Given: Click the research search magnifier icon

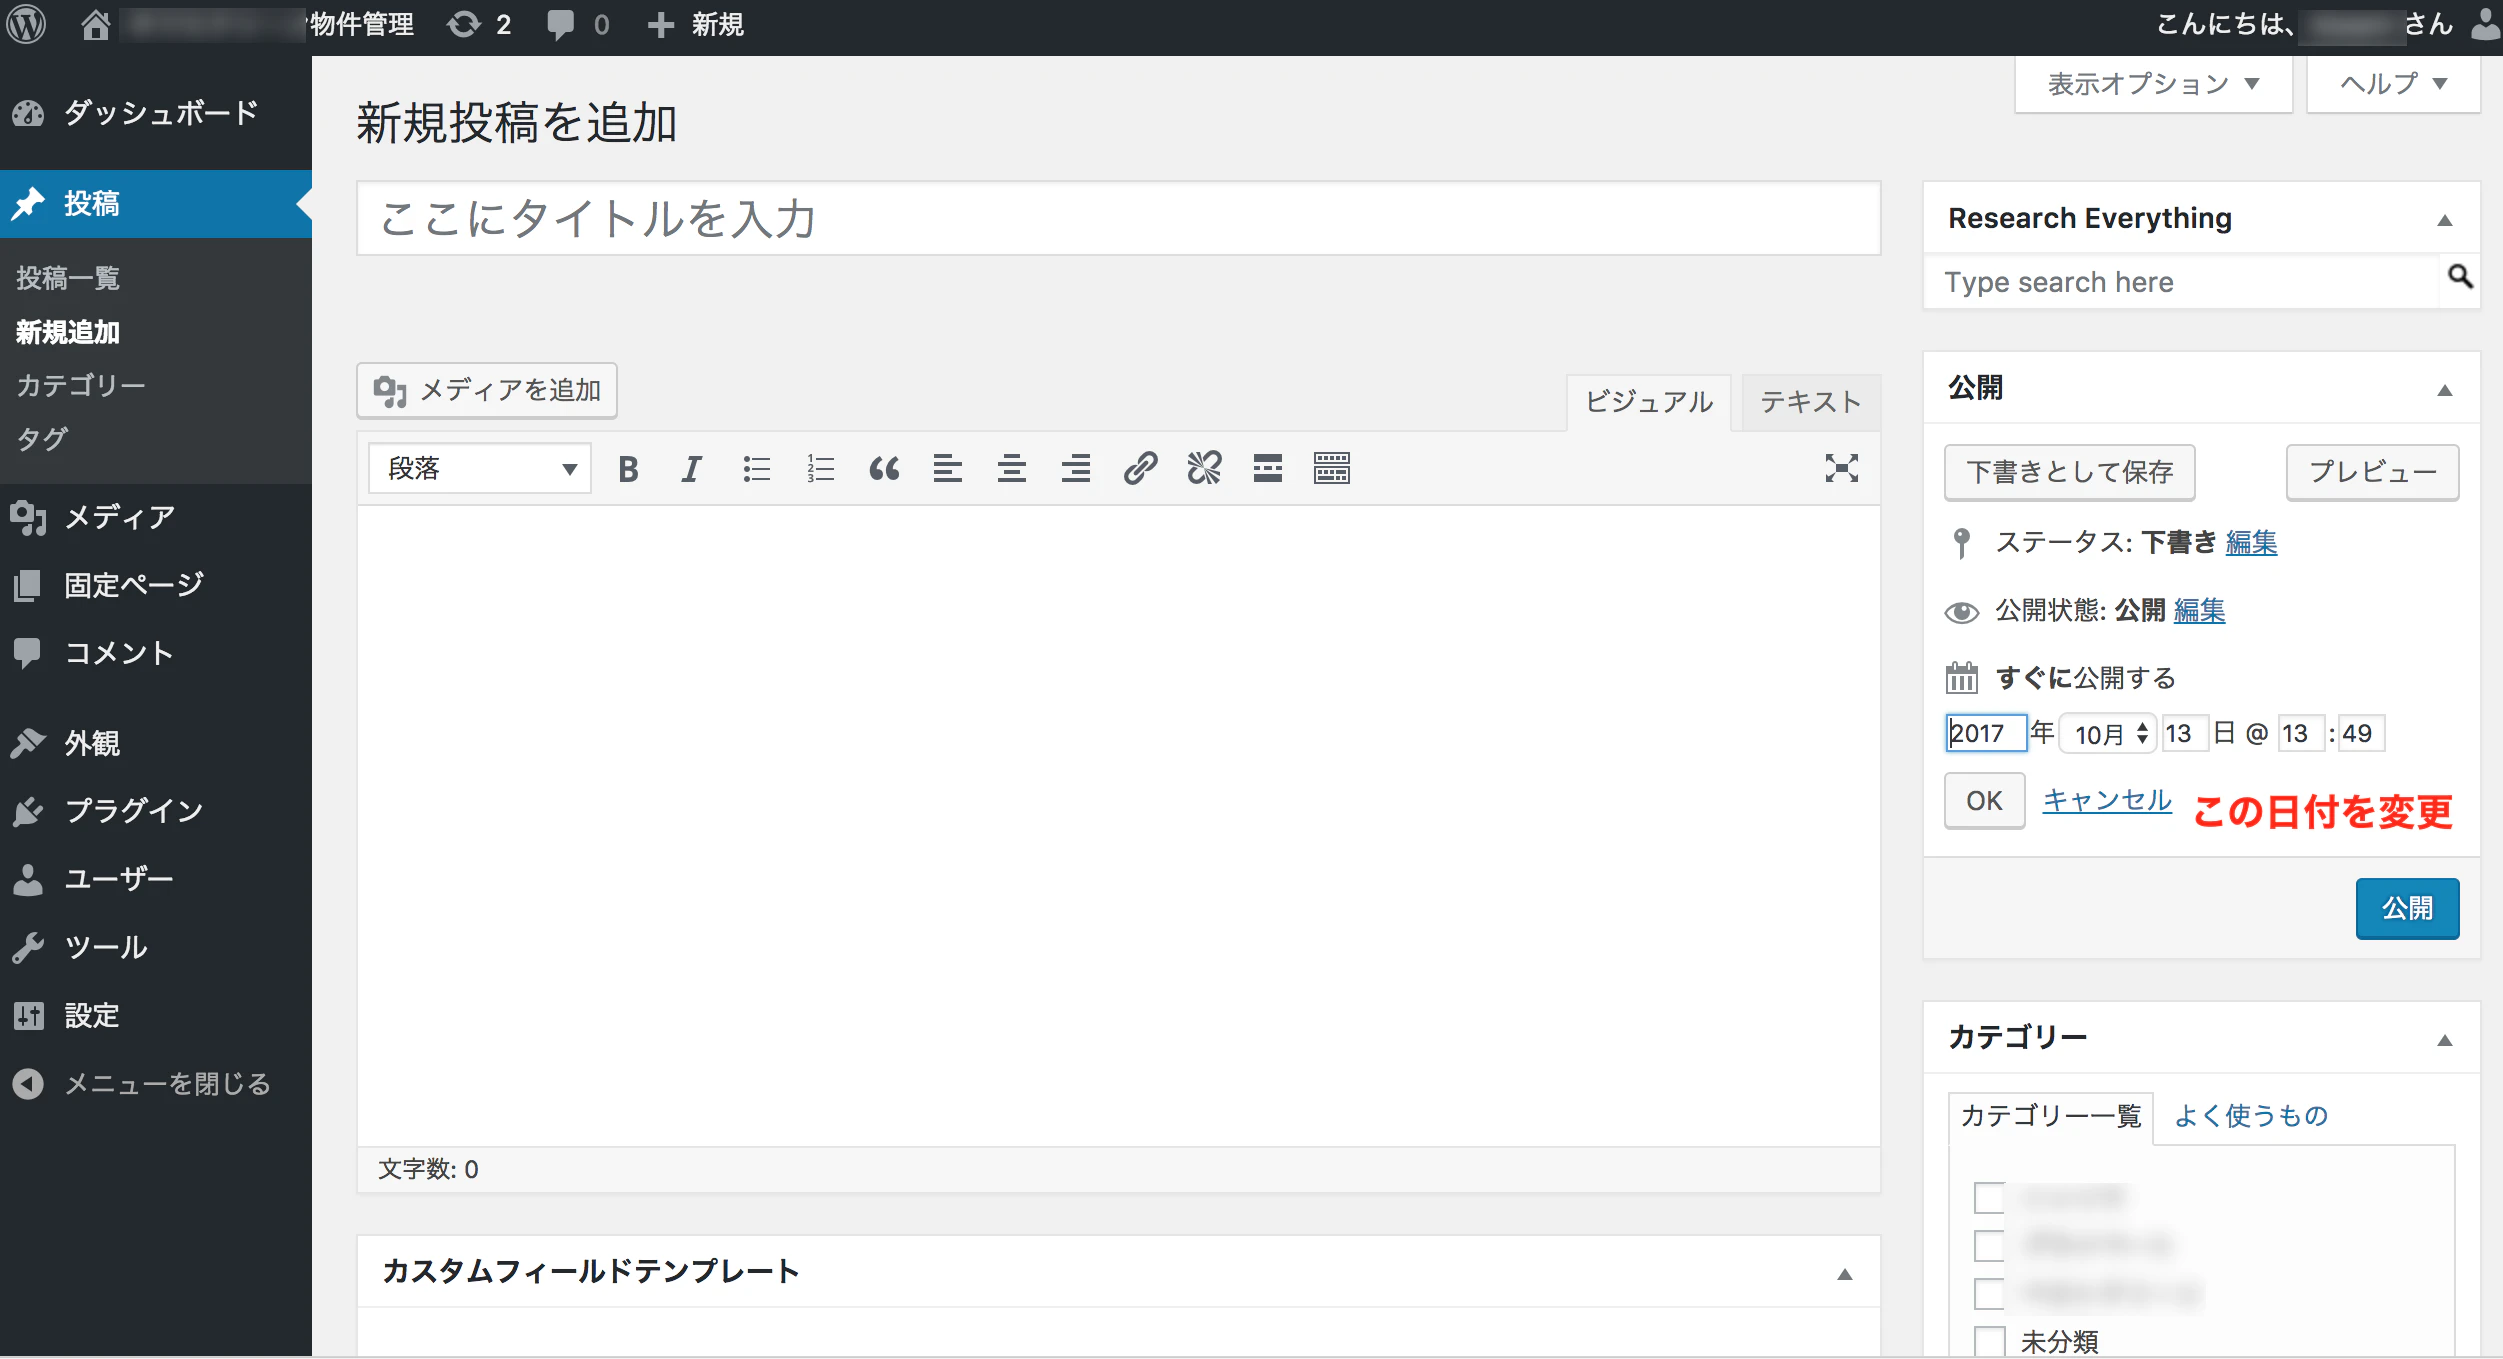Looking at the screenshot, I should [2459, 276].
